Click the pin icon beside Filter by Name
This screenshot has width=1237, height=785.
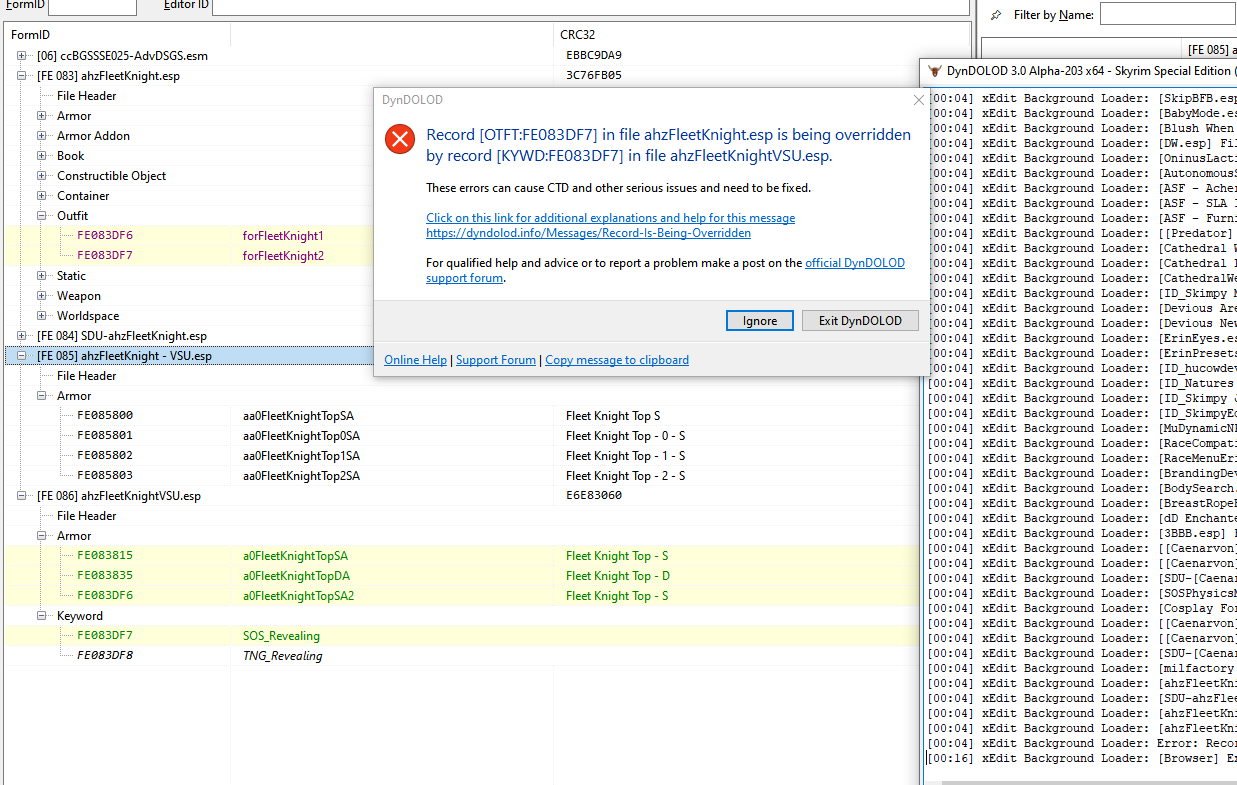click(x=995, y=15)
